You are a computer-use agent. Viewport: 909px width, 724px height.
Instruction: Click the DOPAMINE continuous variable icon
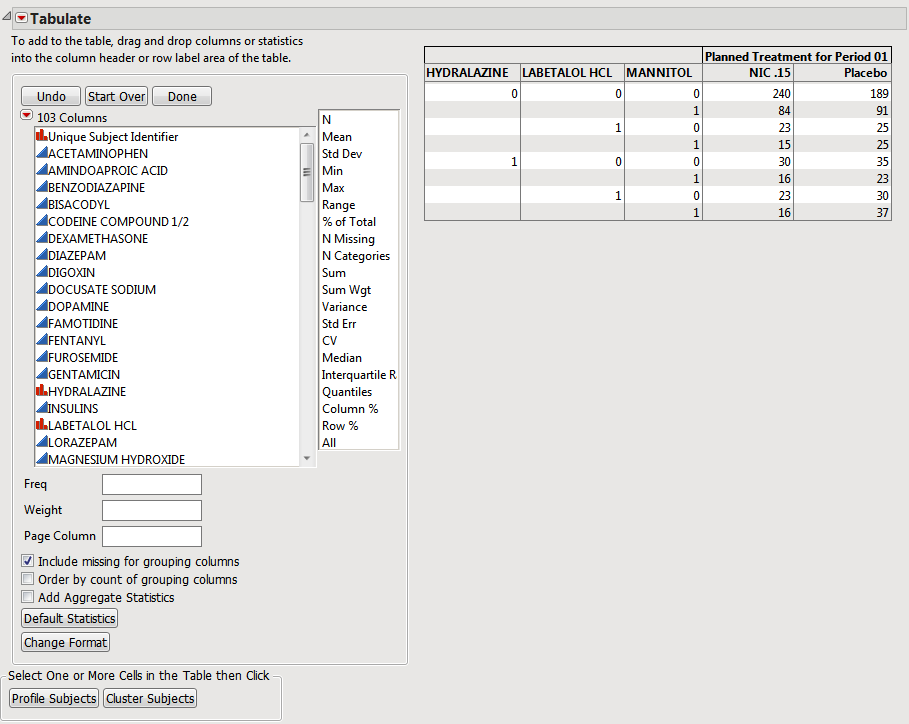[x=41, y=306]
